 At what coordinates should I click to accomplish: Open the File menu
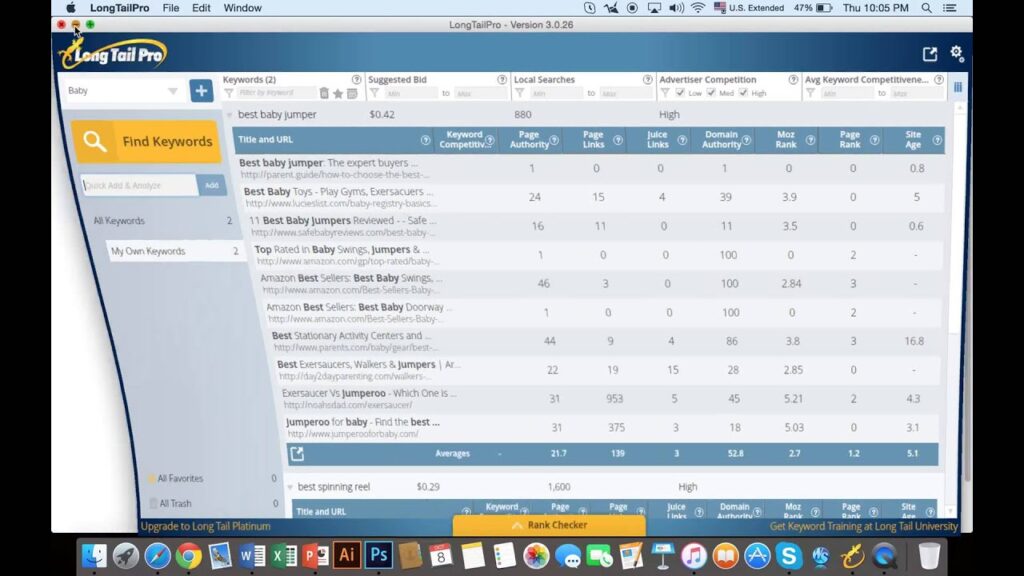tap(170, 8)
